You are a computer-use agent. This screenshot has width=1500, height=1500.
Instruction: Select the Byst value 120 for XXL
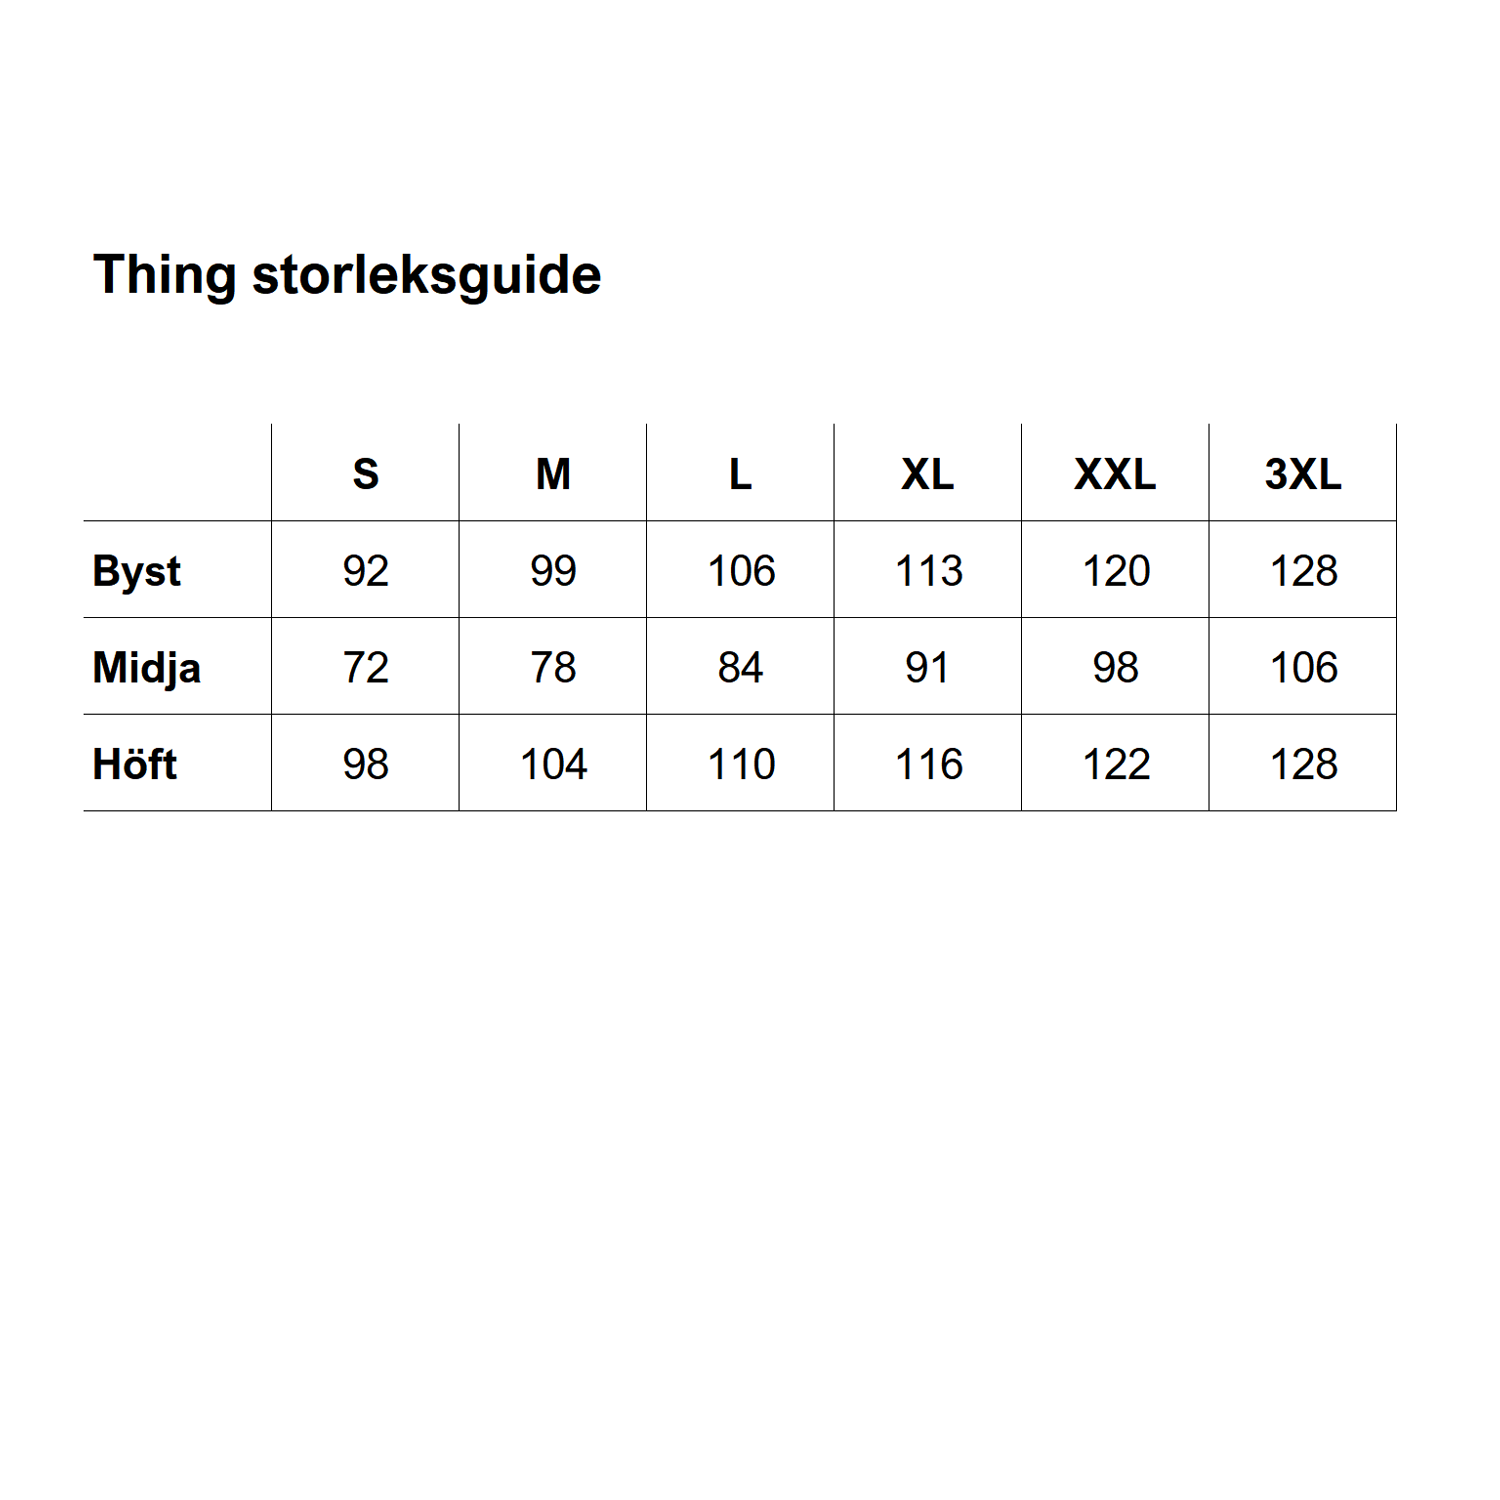point(1116,571)
